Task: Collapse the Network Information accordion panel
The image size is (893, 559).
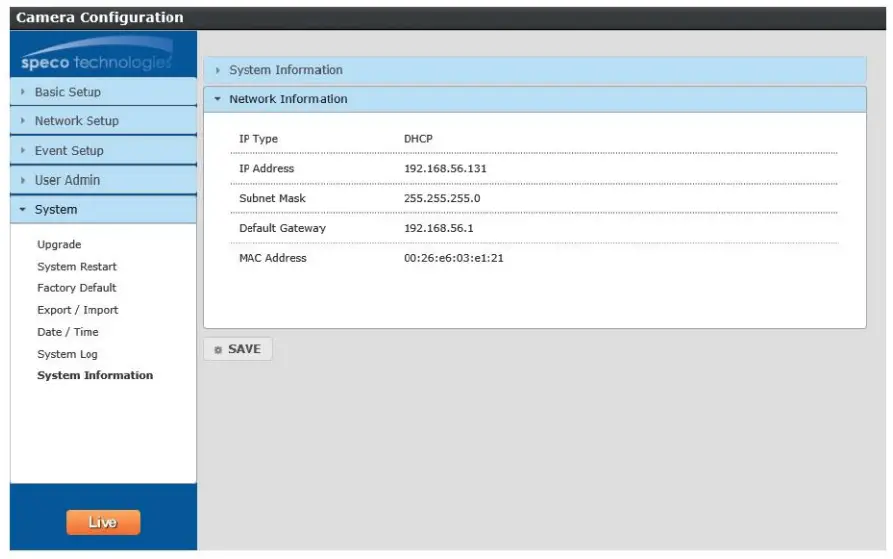Action: (535, 99)
